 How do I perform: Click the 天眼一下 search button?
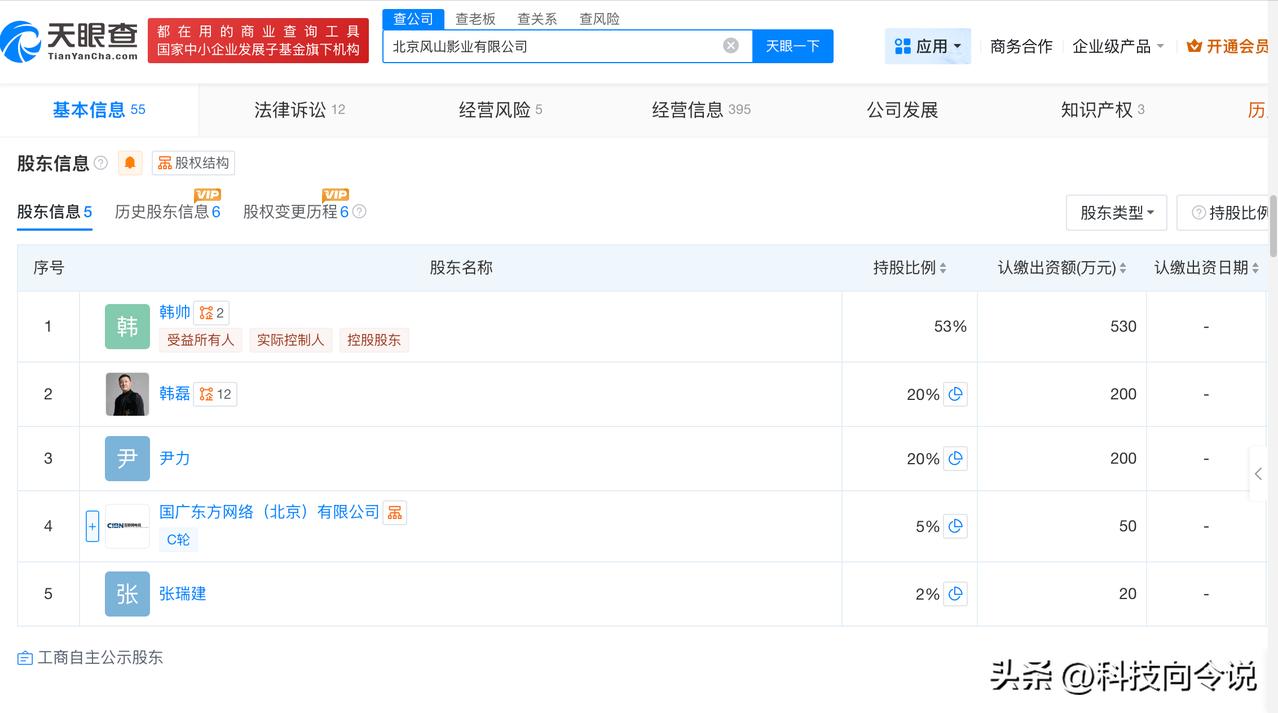(793, 46)
